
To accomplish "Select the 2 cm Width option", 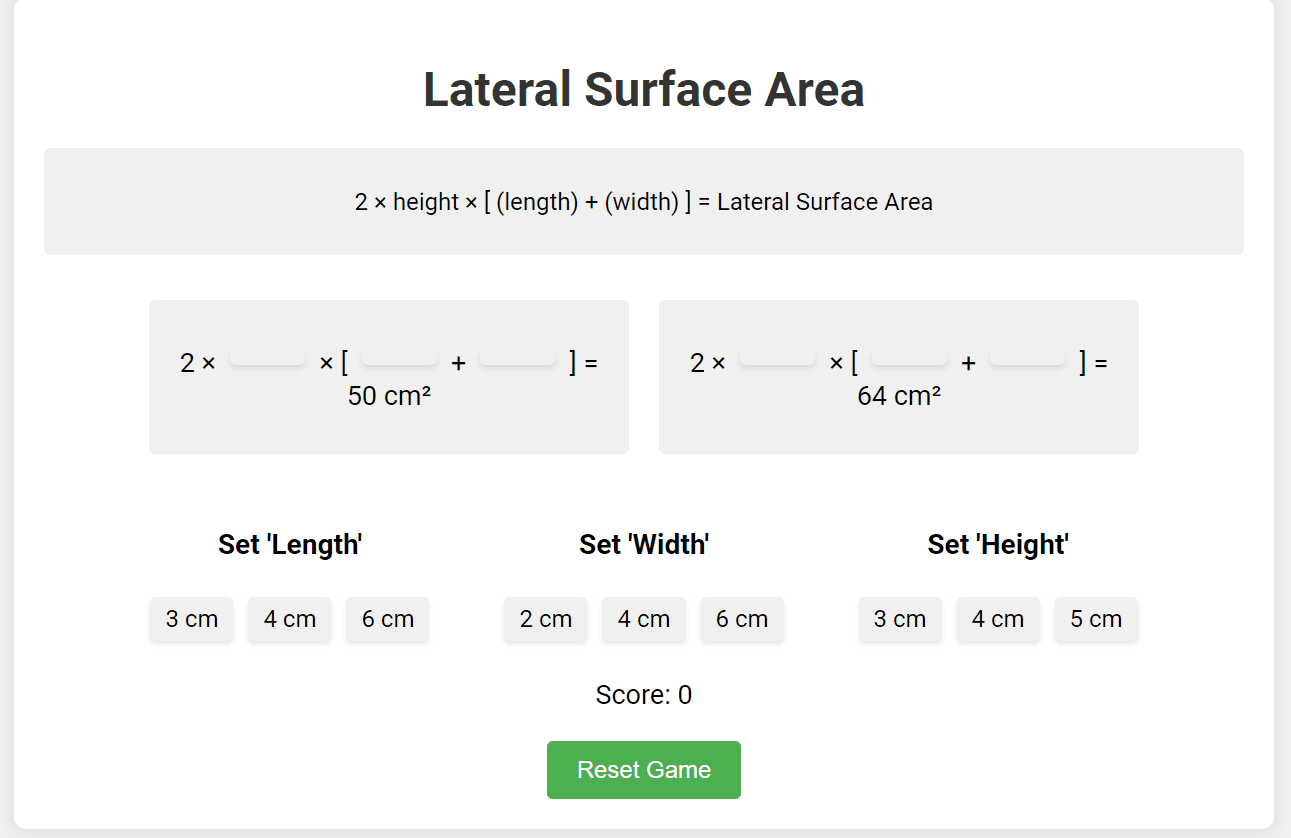I will pos(546,619).
